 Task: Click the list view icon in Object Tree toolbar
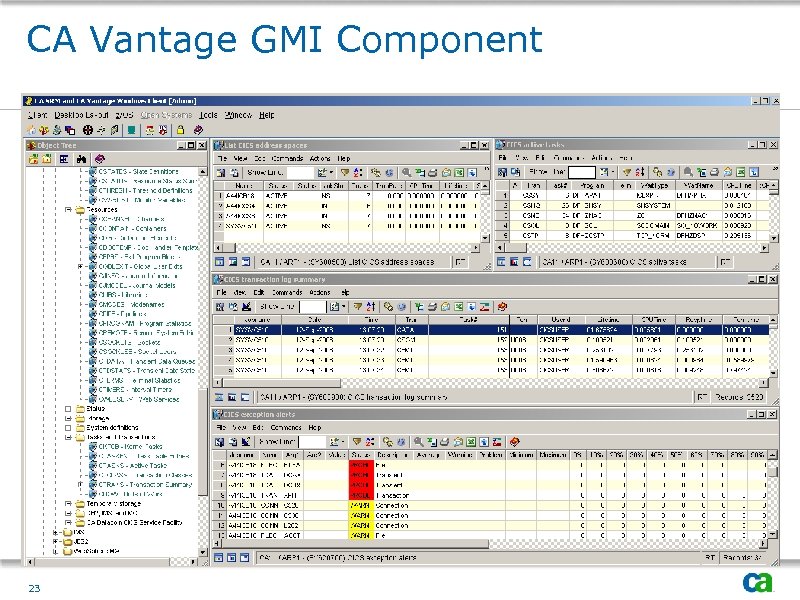64,159
